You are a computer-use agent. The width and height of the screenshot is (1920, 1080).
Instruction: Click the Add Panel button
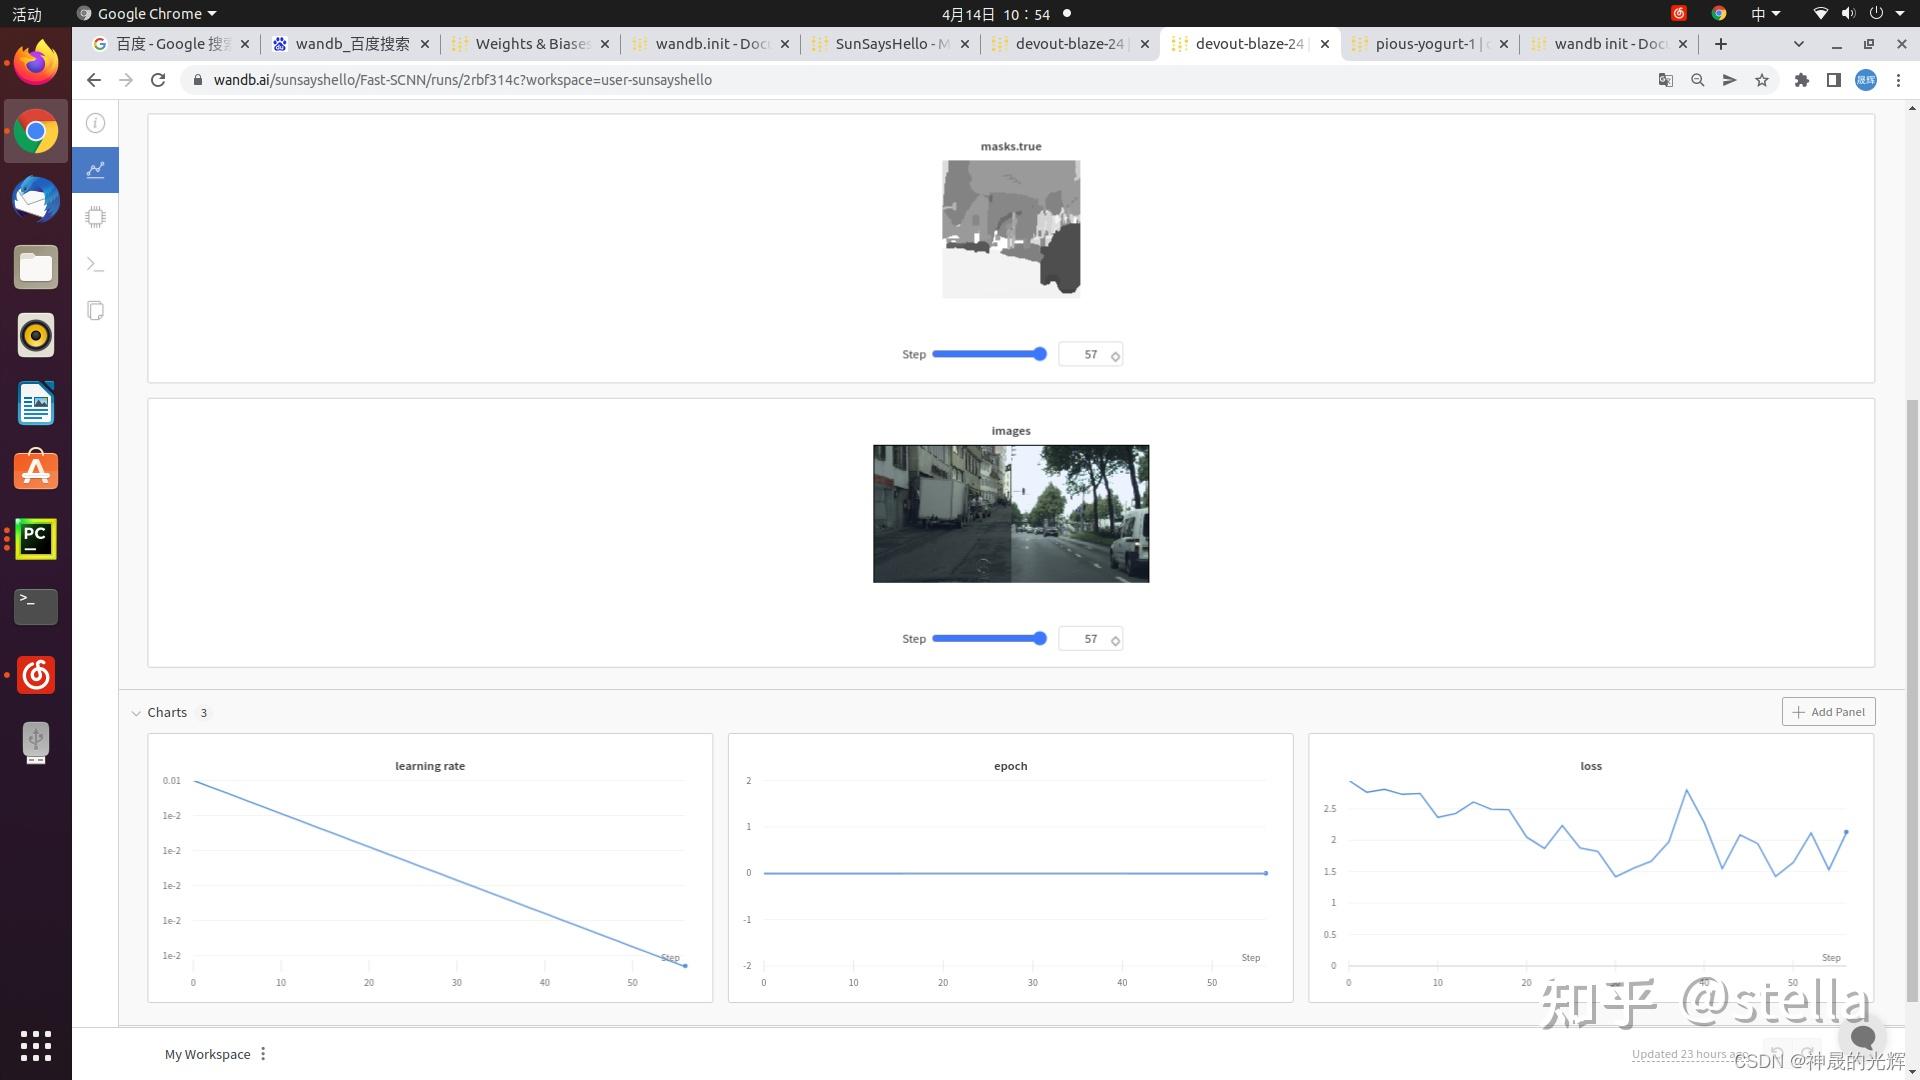1828,712
